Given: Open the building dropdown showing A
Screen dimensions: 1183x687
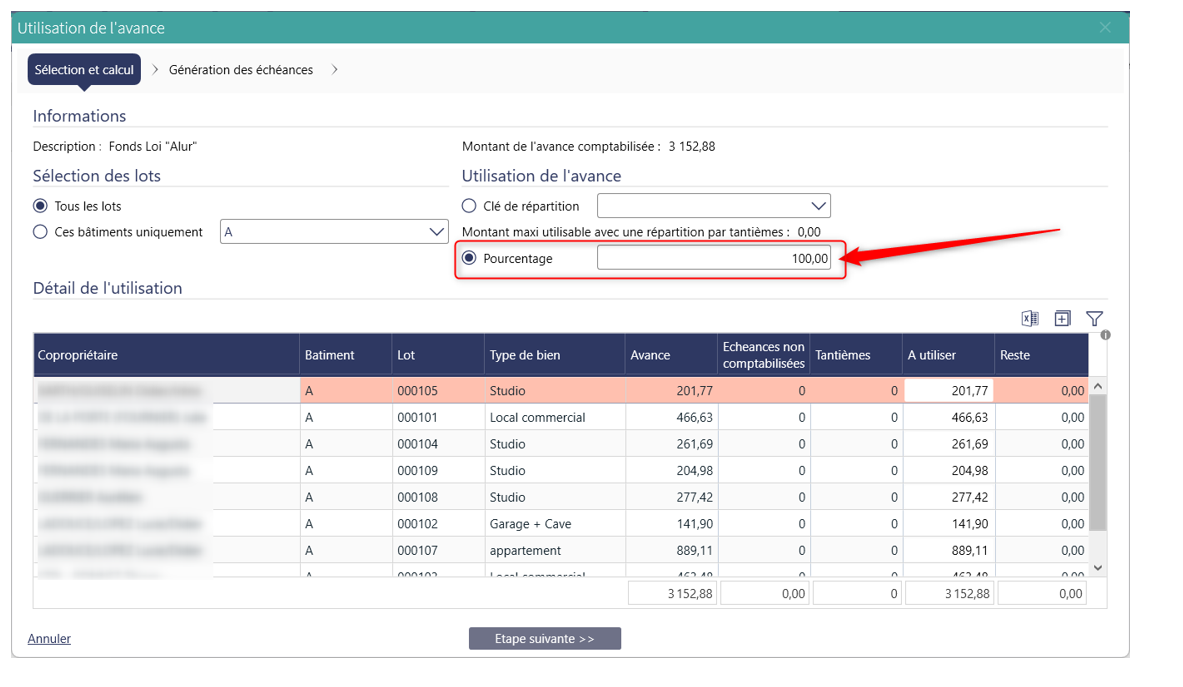Looking at the screenshot, I should 334,232.
